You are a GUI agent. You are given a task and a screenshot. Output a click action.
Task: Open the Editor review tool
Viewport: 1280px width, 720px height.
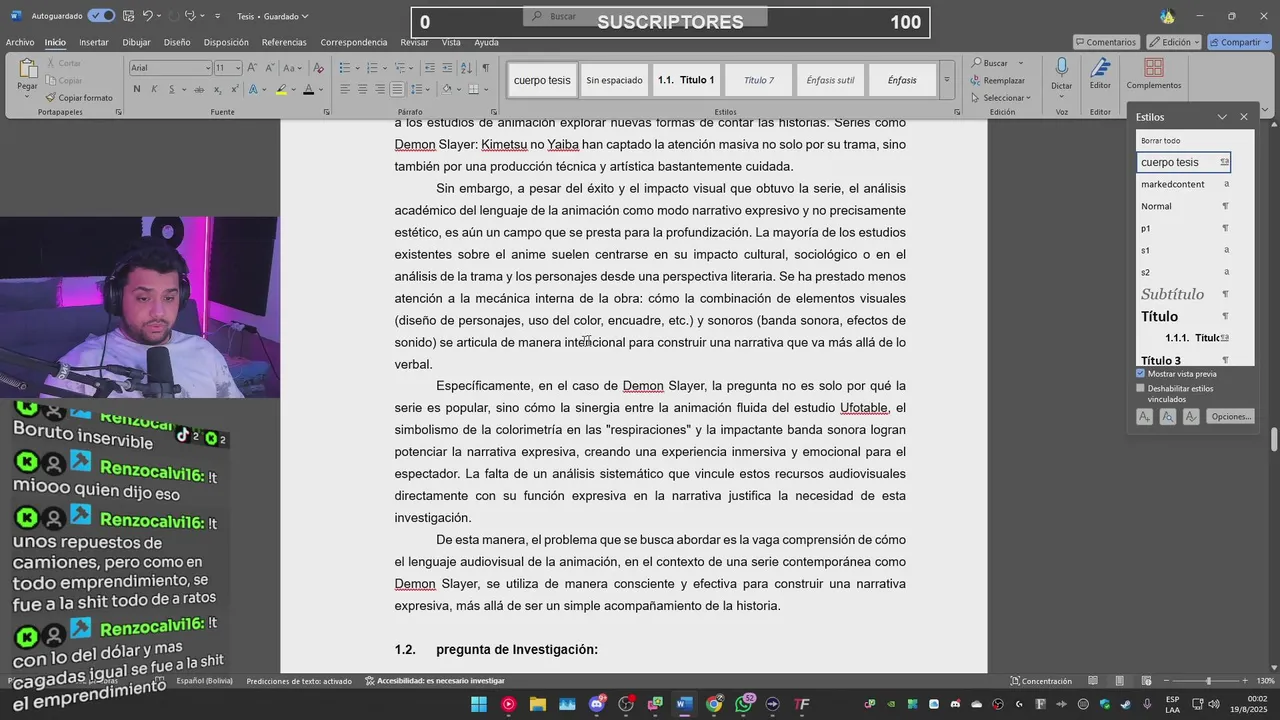[x=1100, y=74]
